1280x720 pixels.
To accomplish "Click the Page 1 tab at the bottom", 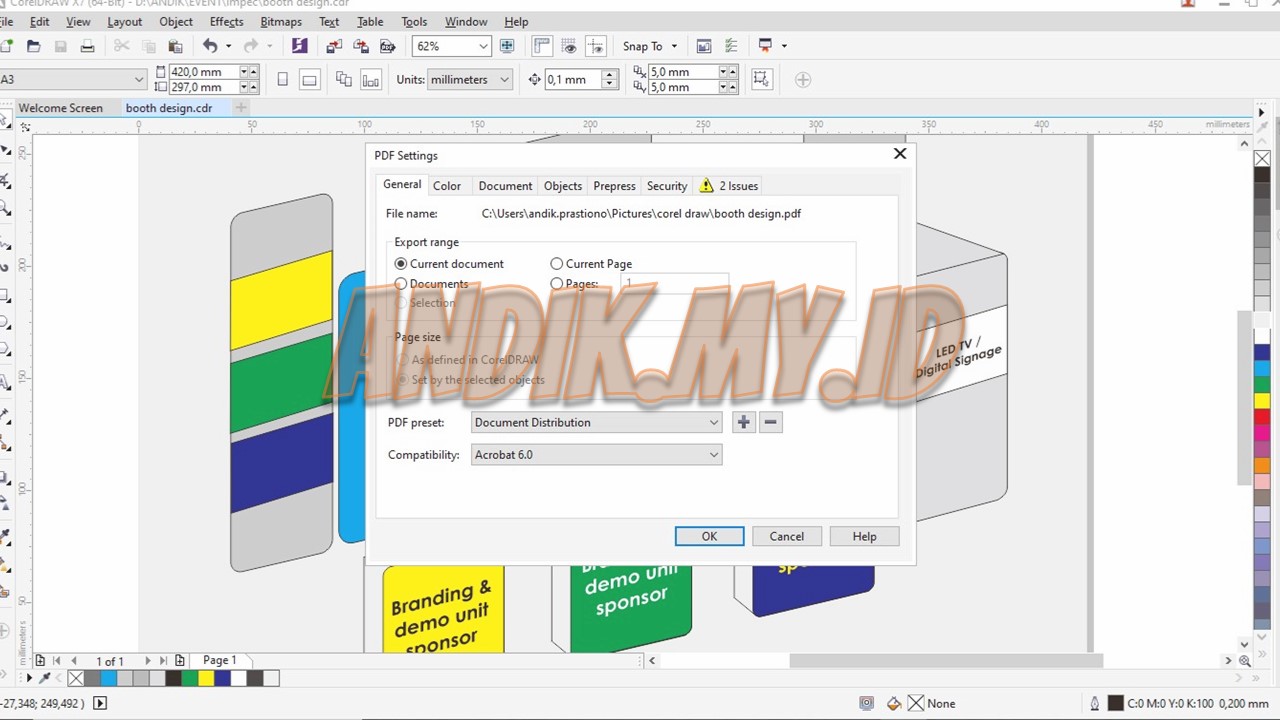I will (219, 660).
